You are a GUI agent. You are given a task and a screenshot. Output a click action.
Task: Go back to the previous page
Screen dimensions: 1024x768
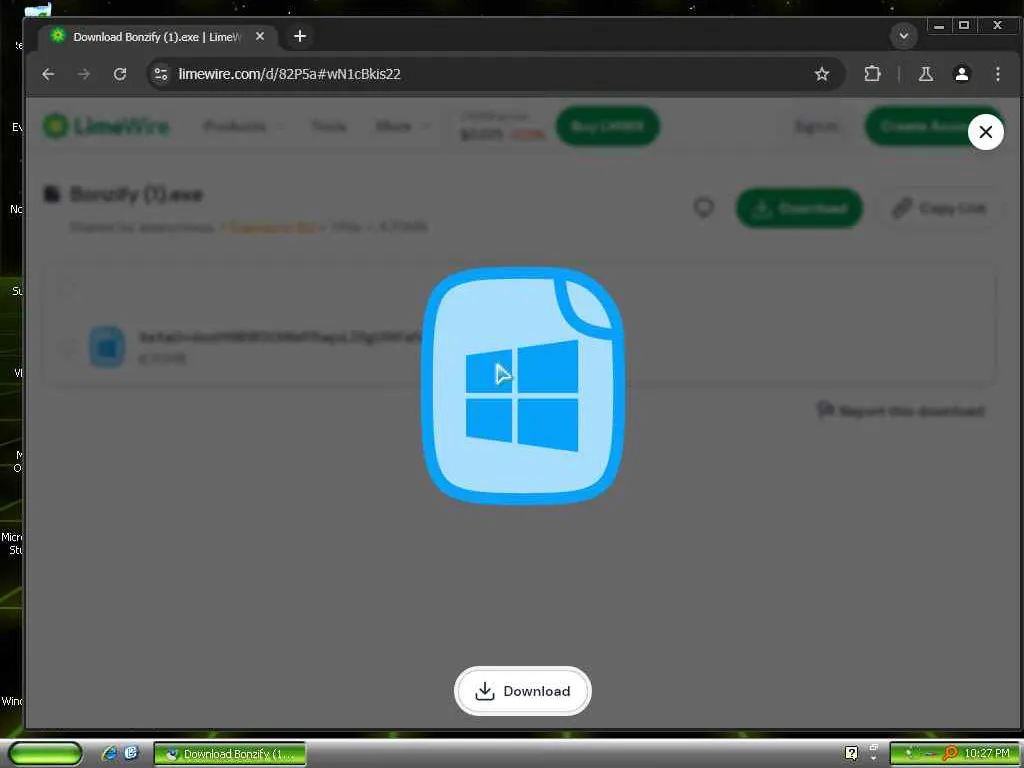[48, 74]
